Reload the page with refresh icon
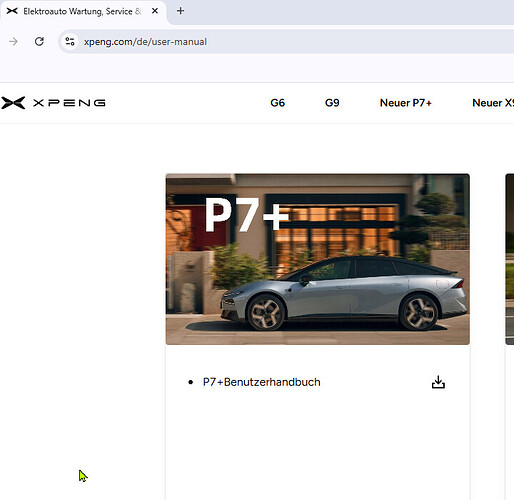This screenshot has height=500, width=514. tap(39, 42)
